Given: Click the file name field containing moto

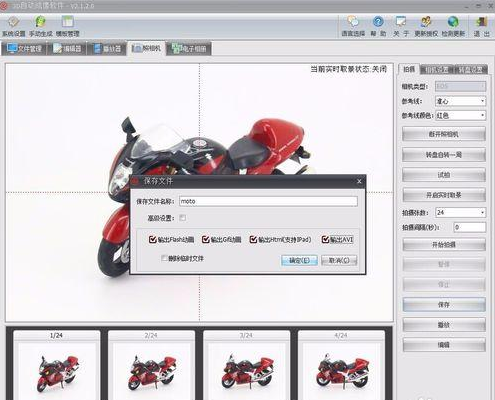Looking at the screenshot, I should click(x=268, y=201).
